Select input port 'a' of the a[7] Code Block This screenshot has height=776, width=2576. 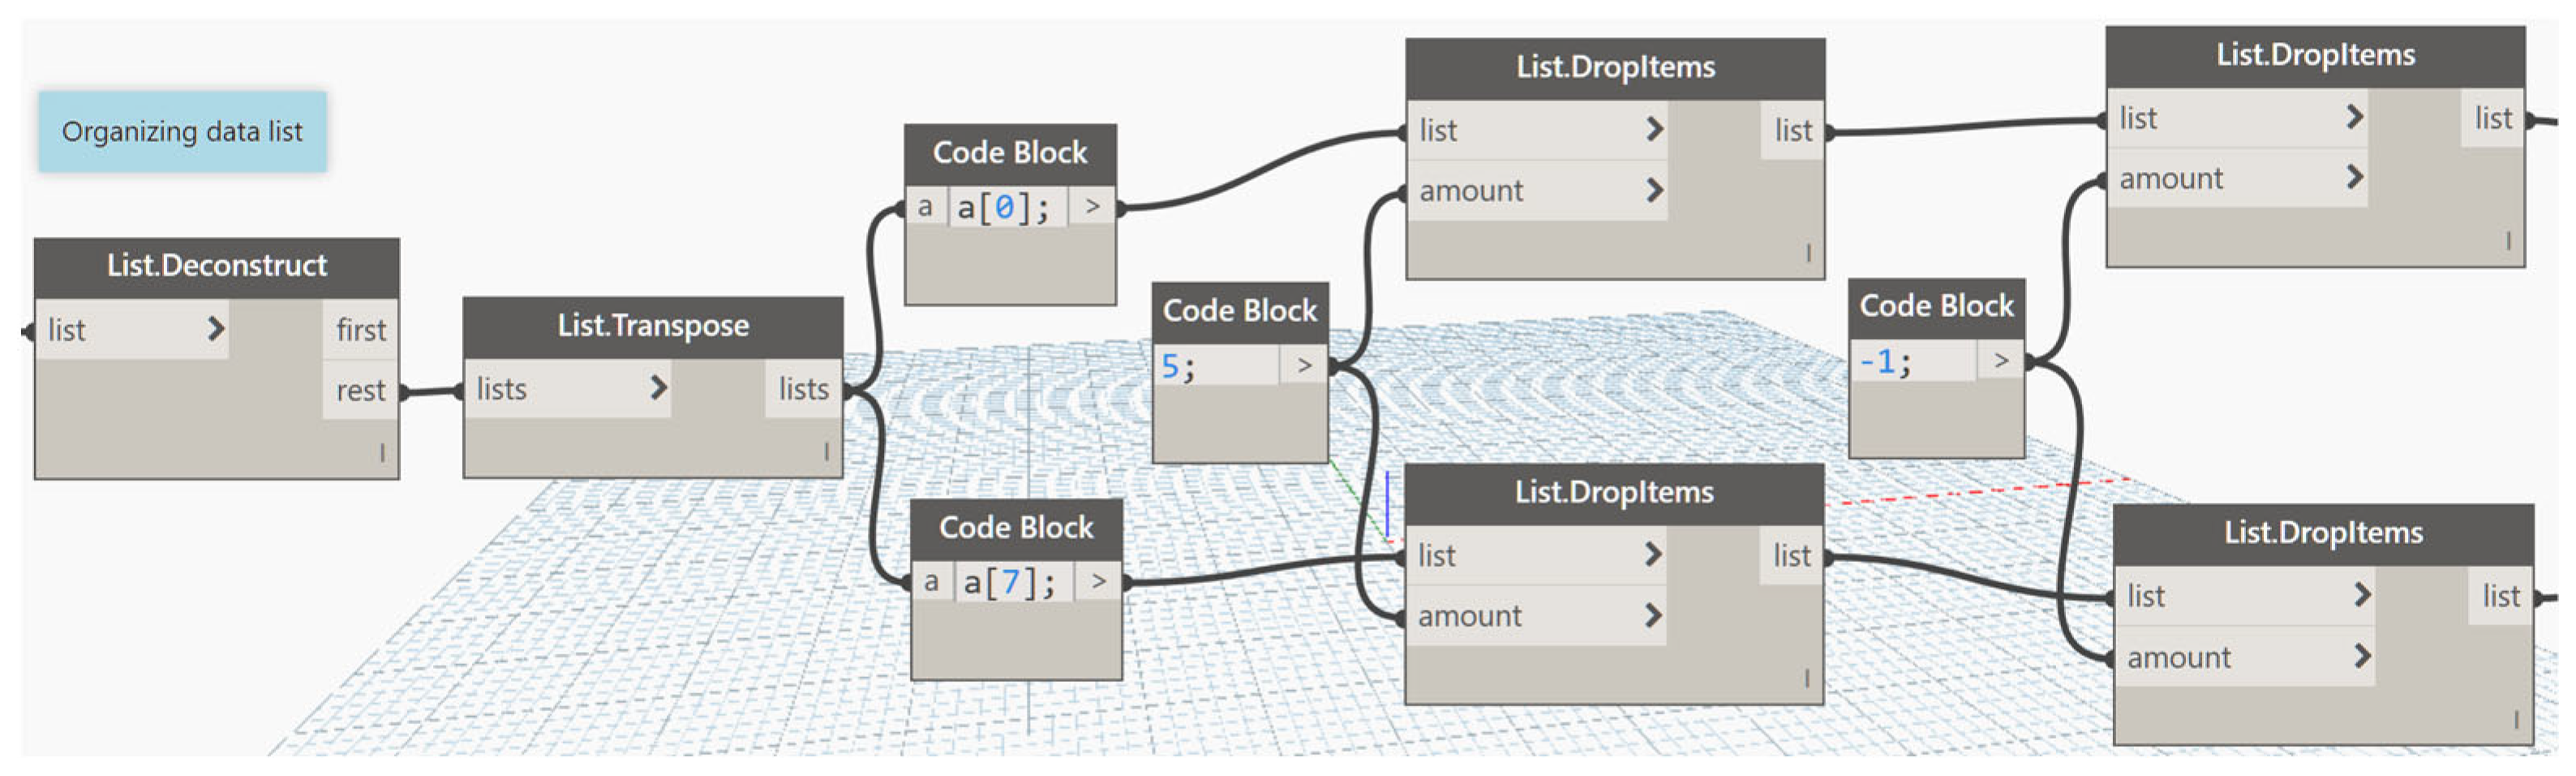pyautogui.click(x=931, y=581)
